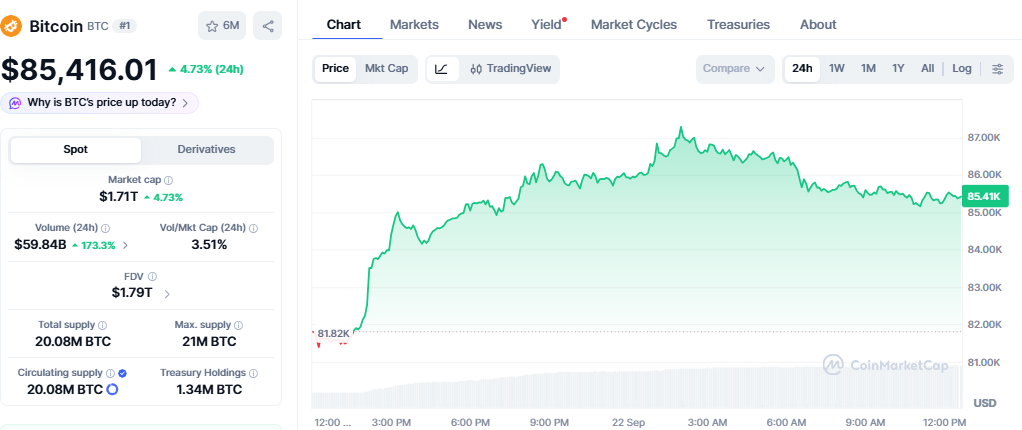
Task: Toggle the Mkt Cap chart view
Action: point(387,69)
